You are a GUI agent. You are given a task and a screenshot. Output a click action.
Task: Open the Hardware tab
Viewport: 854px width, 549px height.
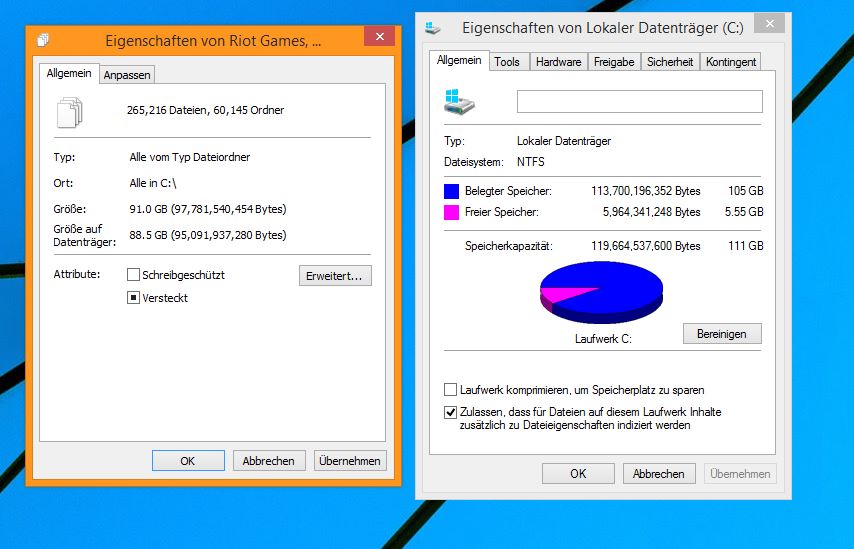coord(558,62)
